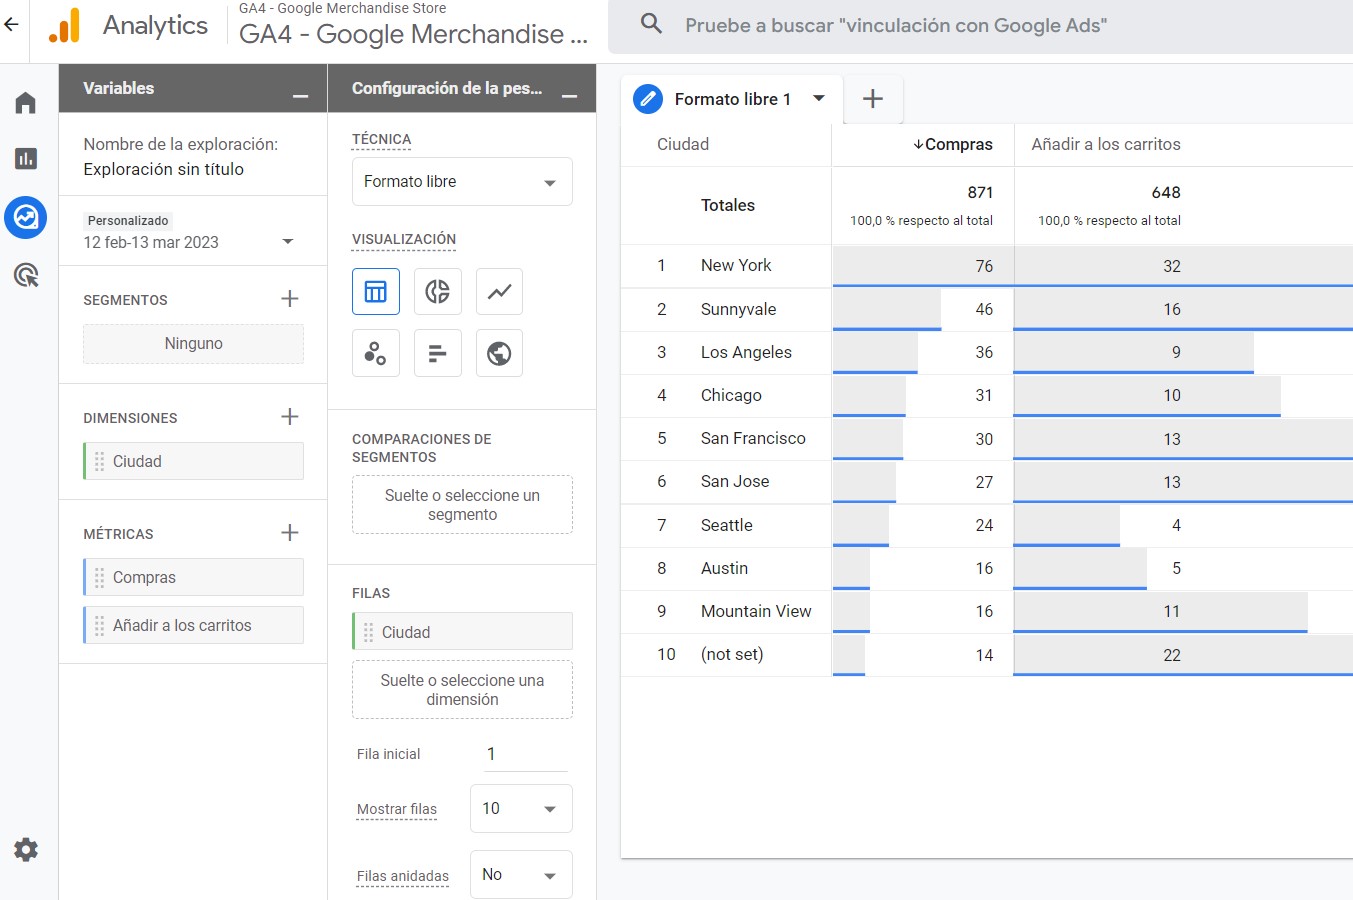
Task: Click the New York row label
Action: 736,265
